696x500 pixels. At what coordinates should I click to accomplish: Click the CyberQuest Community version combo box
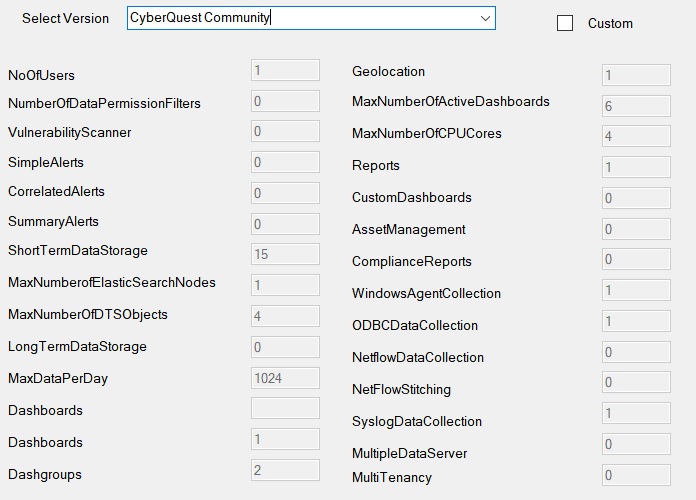[311, 18]
